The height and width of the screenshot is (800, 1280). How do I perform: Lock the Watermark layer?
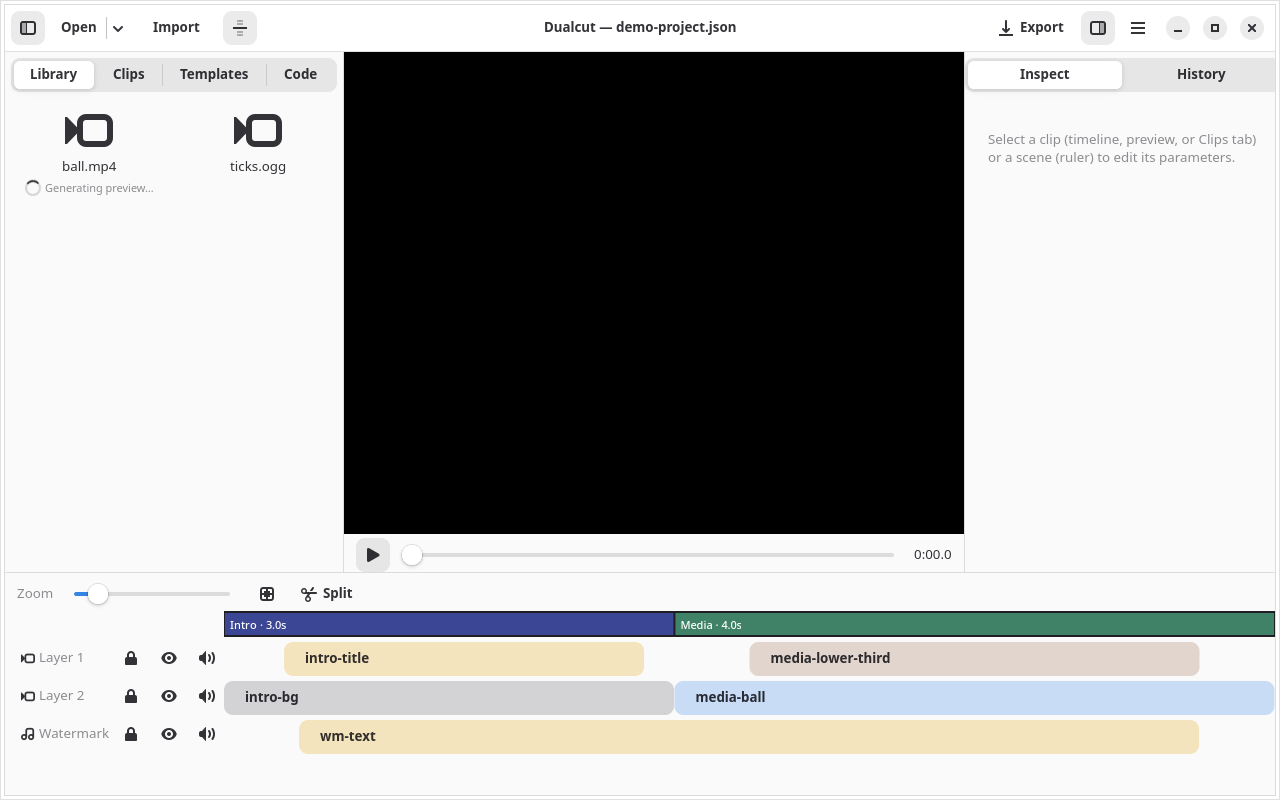click(x=131, y=734)
